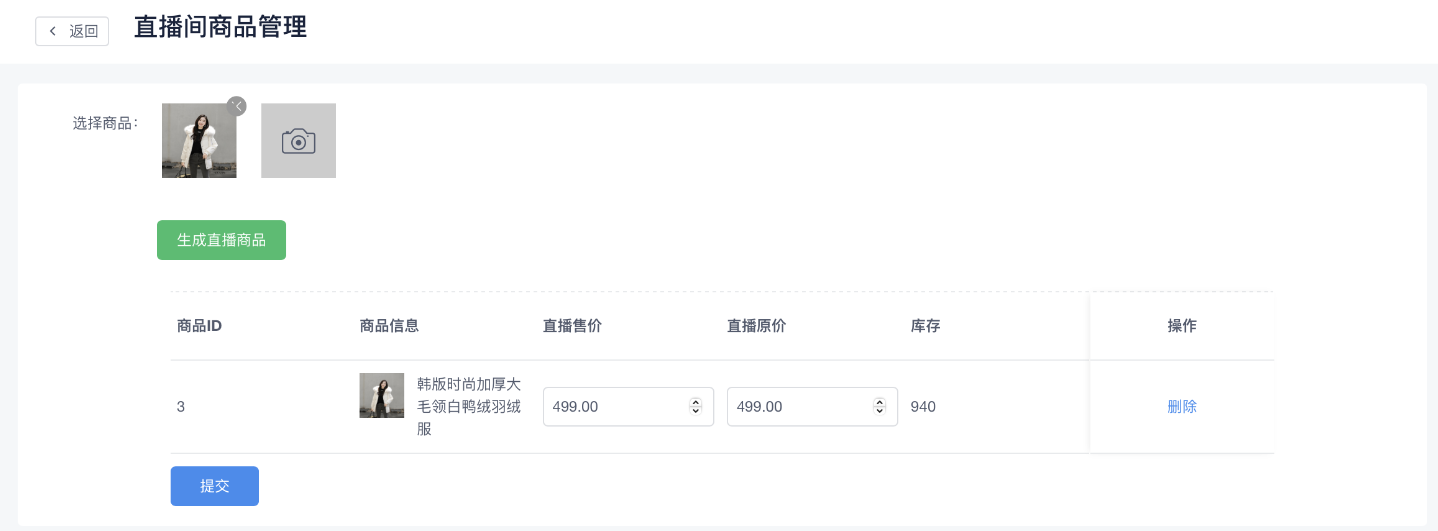The image size is (1438, 531).
Task: Submit the form with 提交 button
Action: (214, 486)
